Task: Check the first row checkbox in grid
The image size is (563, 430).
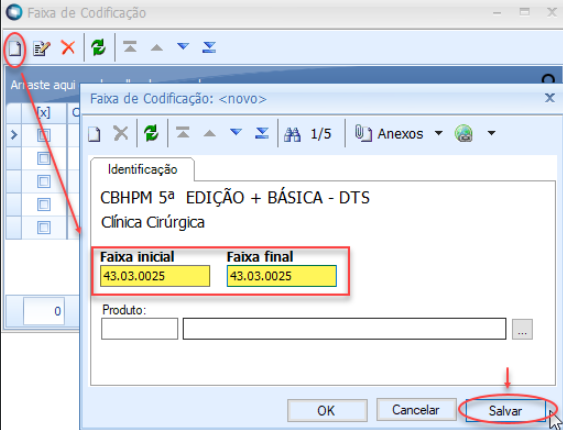Action: pyautogui.click(x=44, y=135)
